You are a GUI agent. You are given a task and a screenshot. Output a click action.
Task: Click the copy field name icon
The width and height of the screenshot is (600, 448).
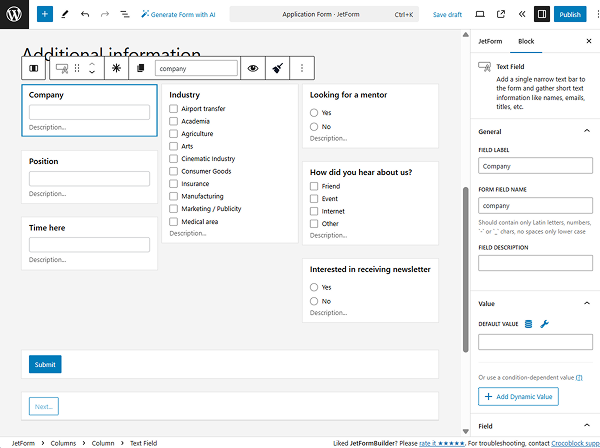click(x=140, y=68)
